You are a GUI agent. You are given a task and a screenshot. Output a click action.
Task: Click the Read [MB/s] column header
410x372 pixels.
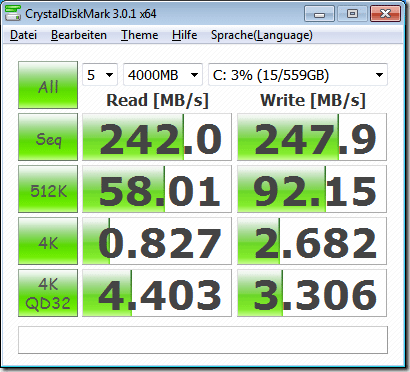157,100
